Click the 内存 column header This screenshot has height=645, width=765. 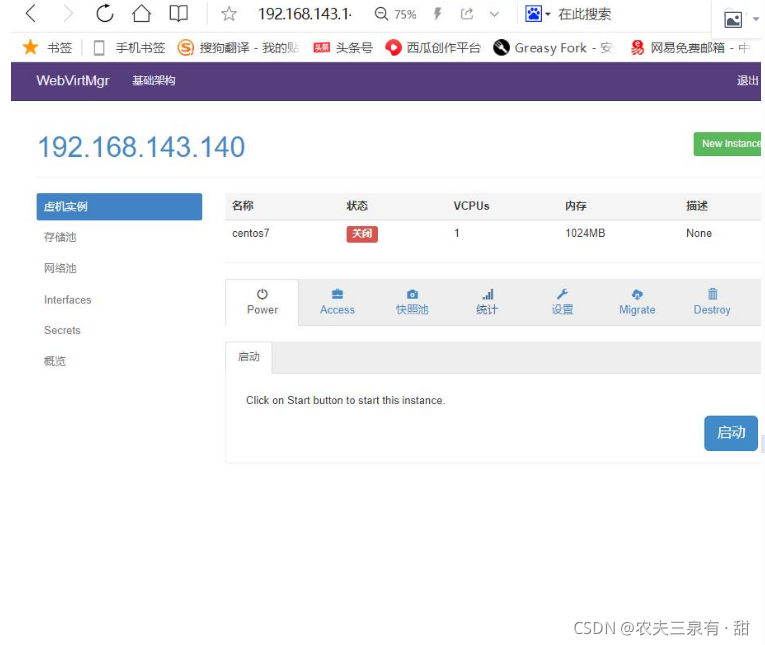[x=576, y=206]
